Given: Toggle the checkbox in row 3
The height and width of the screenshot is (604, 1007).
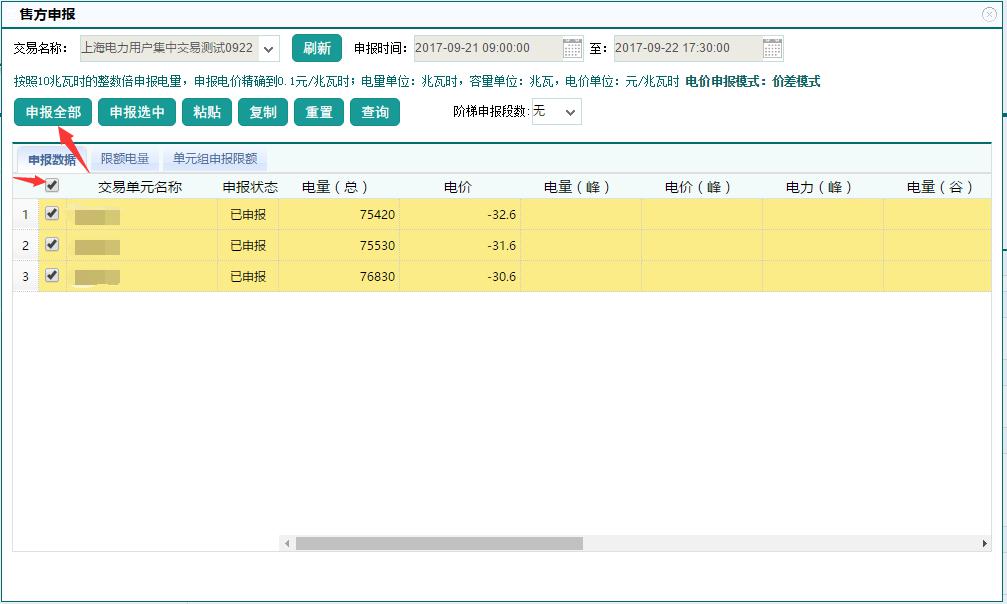Looking at the screenshot, I should point(52,275).
